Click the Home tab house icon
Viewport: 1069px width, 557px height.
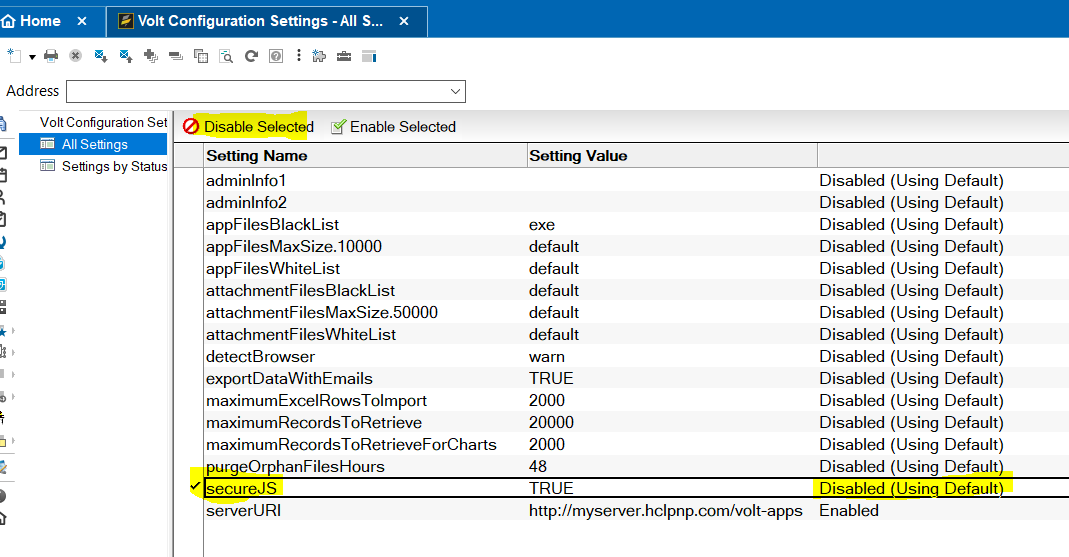(x=8, y=21)
